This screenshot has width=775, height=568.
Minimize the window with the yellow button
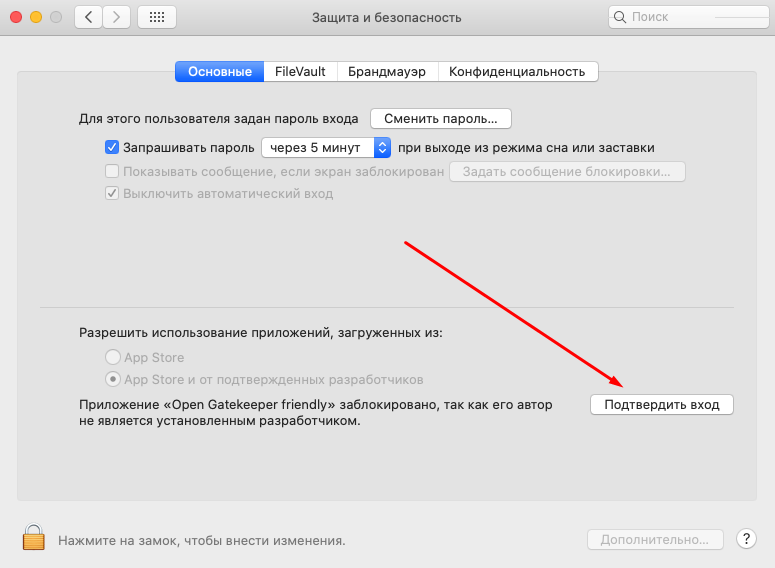point(36,17)
